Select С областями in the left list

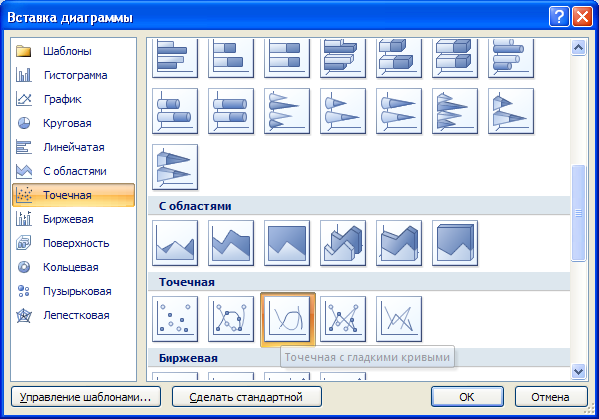click(73, 171)
